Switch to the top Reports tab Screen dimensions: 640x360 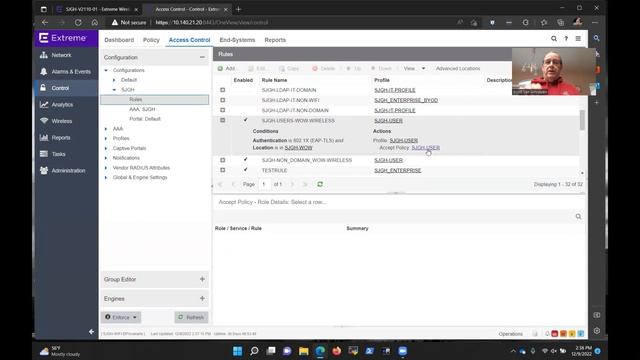pos(275,40)
